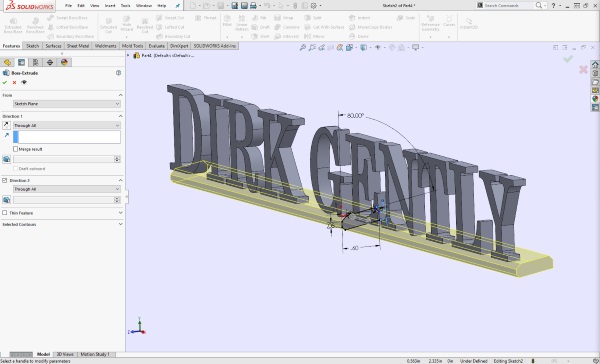The width and height of the screenshot is (600, 364).
Task: Open Appearances task pane color-ball icon
Action: coord(595,99)
